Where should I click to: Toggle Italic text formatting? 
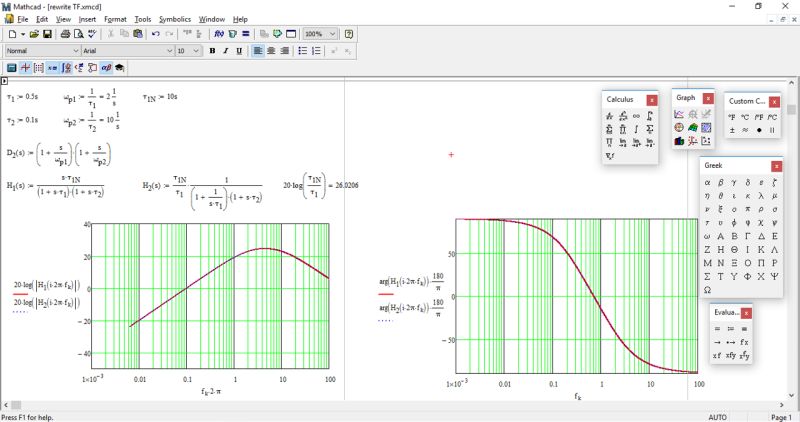226,51
